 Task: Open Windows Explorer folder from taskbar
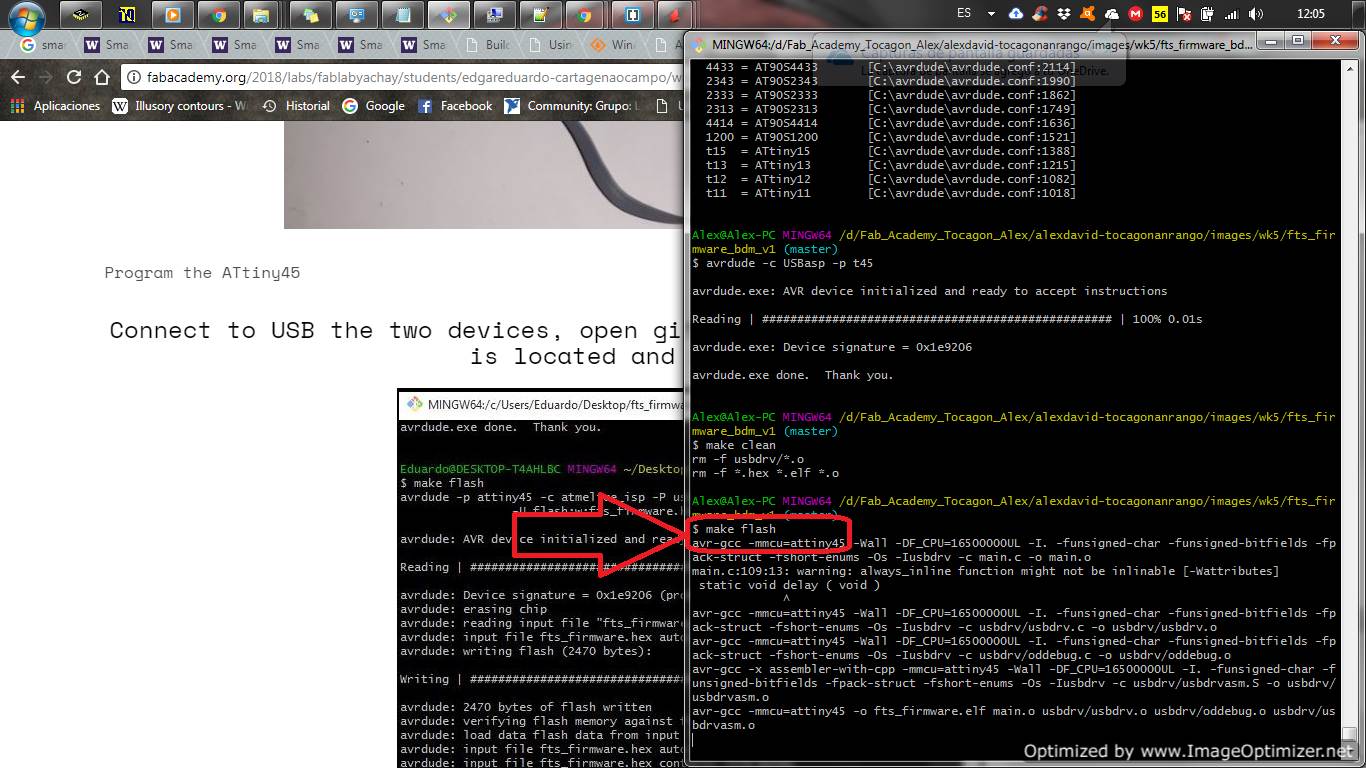point(260,15)
